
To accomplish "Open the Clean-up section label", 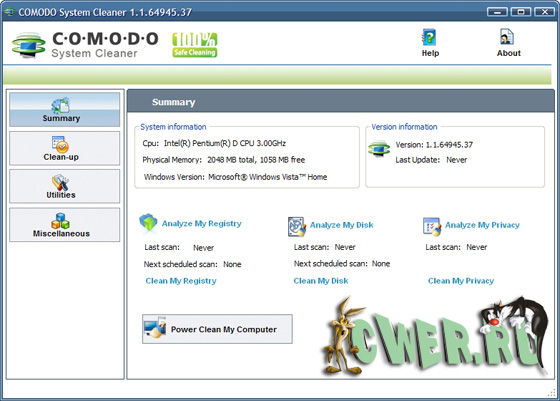I will pos(61,157).
